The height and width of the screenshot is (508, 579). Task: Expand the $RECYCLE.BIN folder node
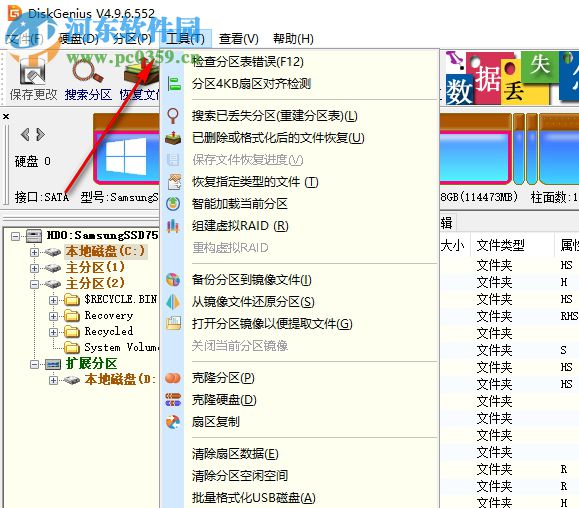click(54, 300)
